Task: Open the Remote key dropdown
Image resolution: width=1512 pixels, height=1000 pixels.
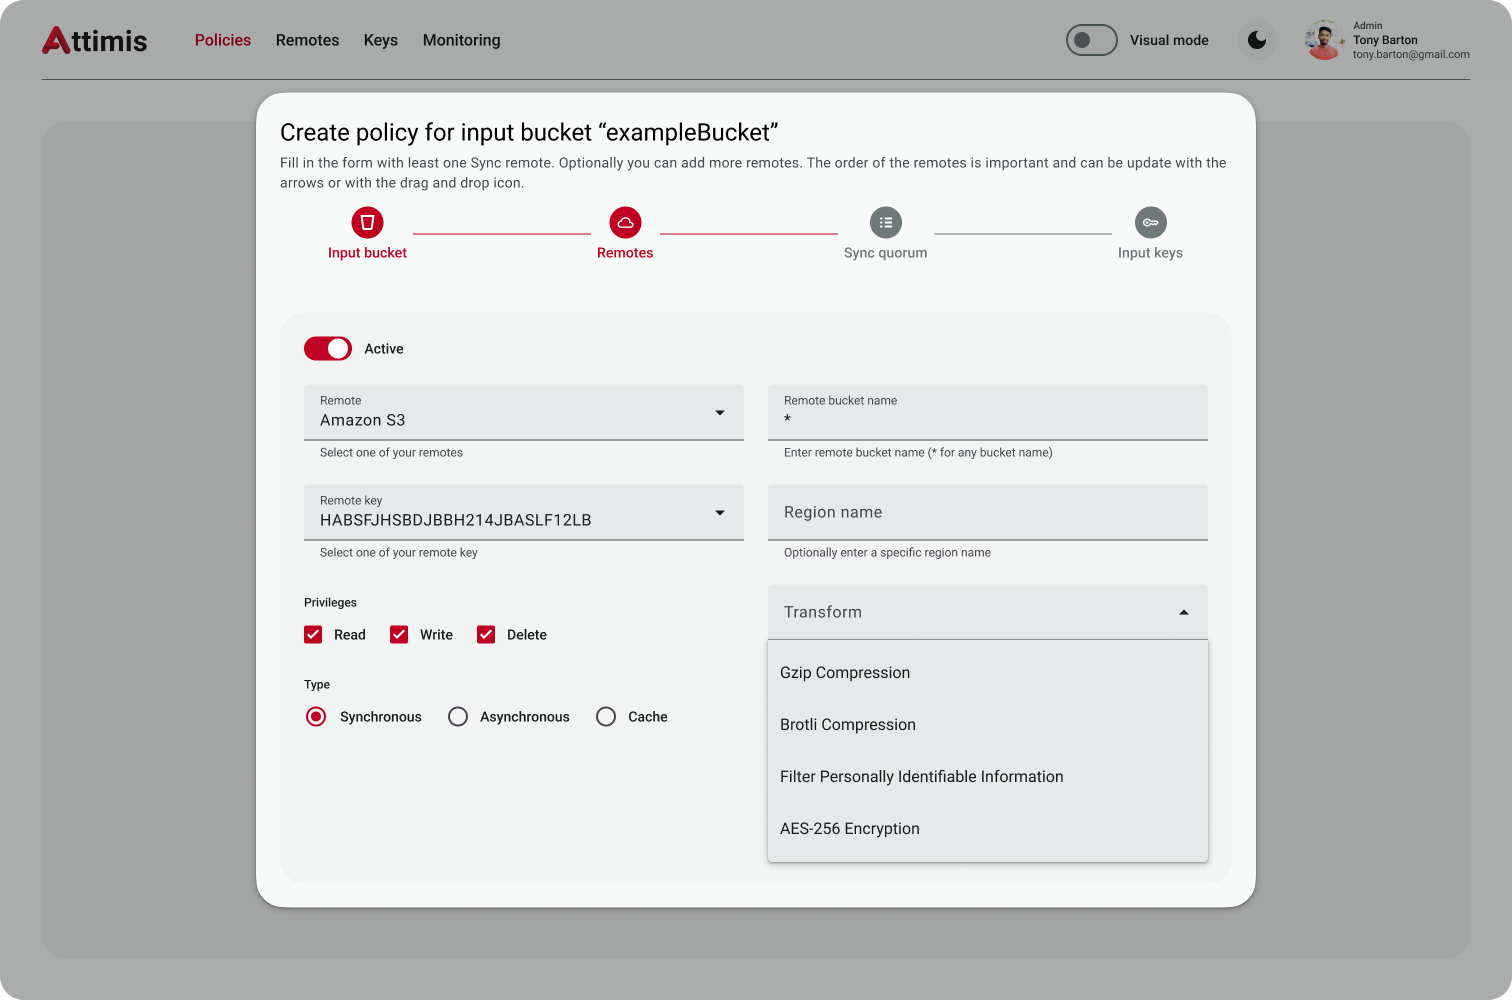Action: click(523, 512)
